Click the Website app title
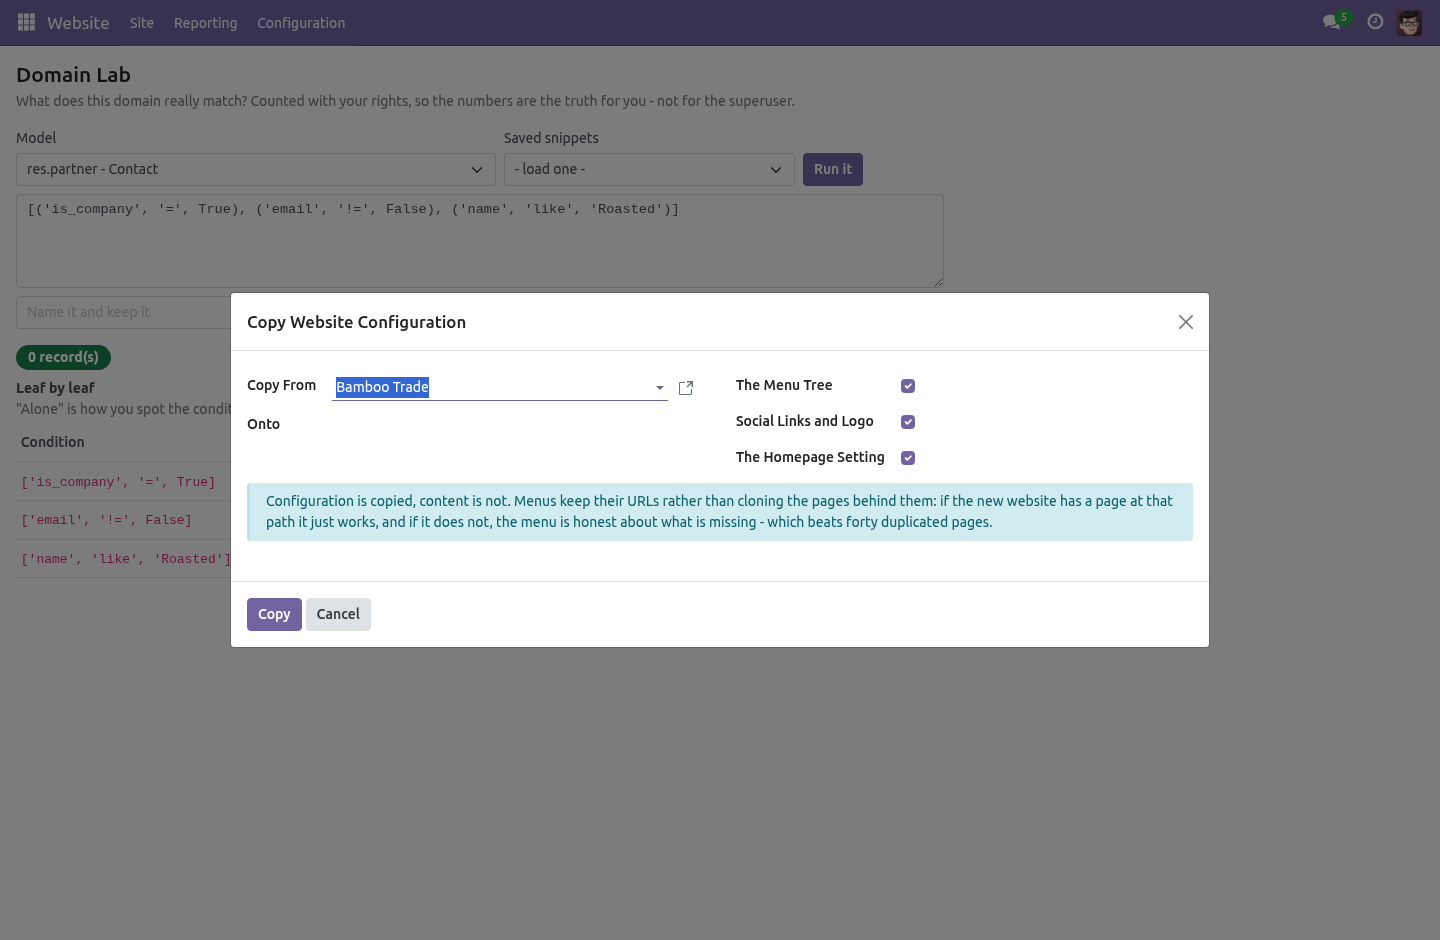The image size is (1440, 940). [78, 23]
